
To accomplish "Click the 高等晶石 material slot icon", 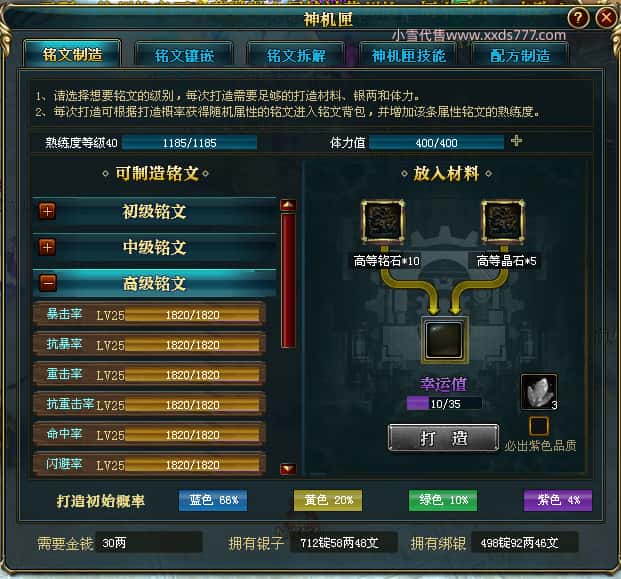I will click(x=503, y=221).
